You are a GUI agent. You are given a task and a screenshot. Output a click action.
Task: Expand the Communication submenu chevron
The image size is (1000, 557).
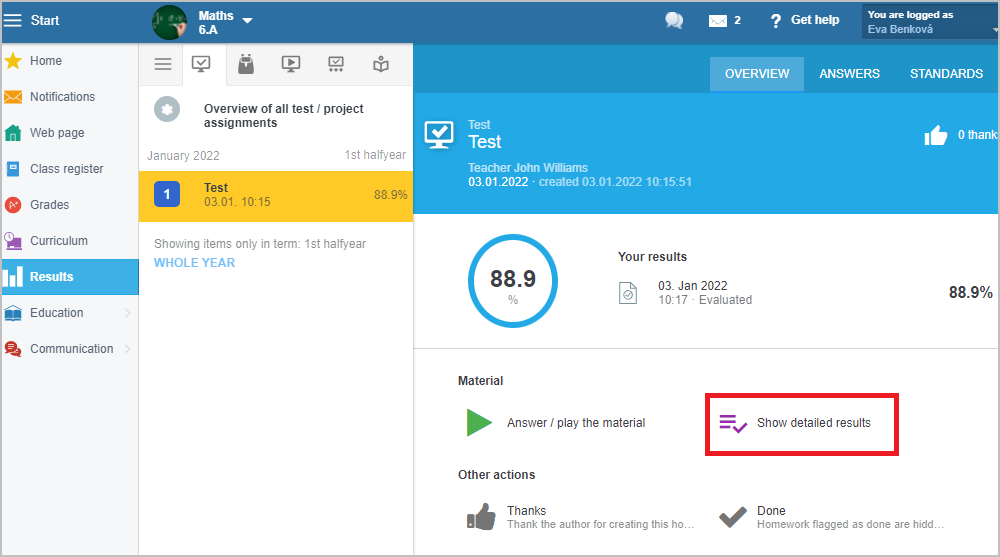click(128, 349)
